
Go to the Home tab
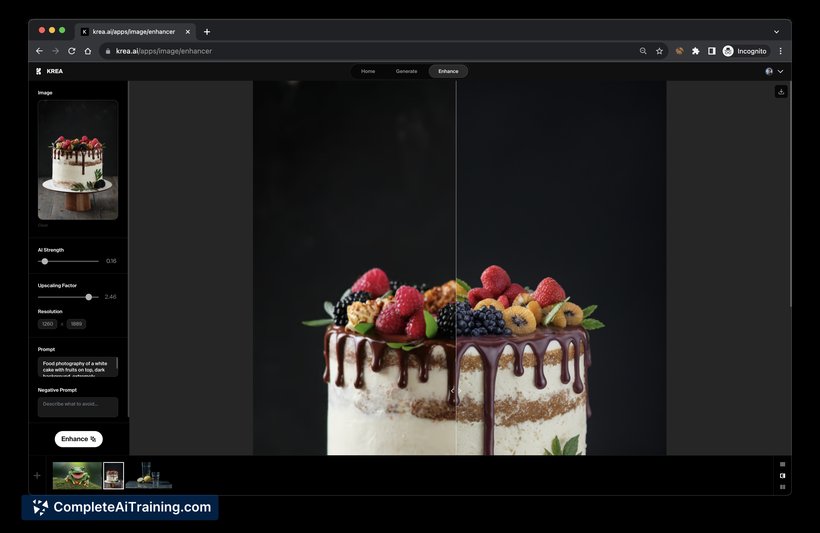tap(368, 71)
